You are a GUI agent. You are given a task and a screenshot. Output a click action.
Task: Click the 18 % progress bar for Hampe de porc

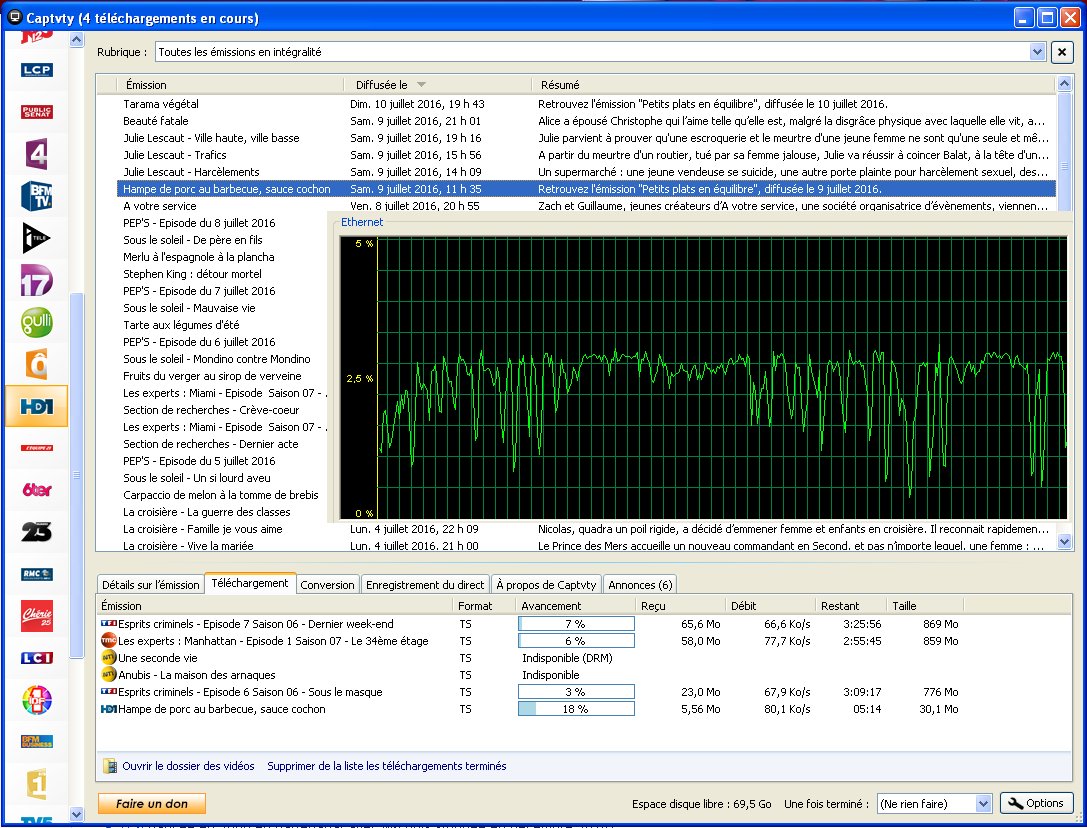pos(576,709)
